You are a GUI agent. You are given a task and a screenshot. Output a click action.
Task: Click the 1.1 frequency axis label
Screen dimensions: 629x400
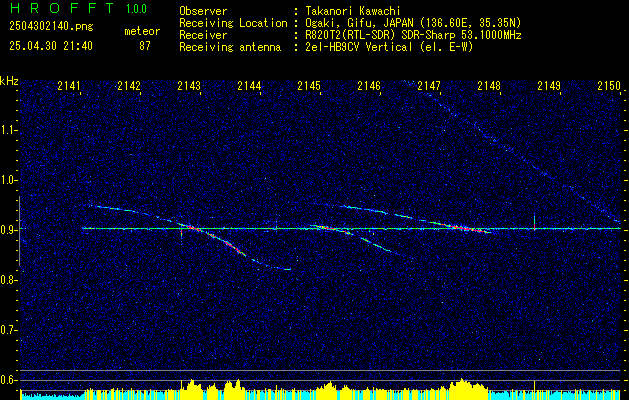8,130
